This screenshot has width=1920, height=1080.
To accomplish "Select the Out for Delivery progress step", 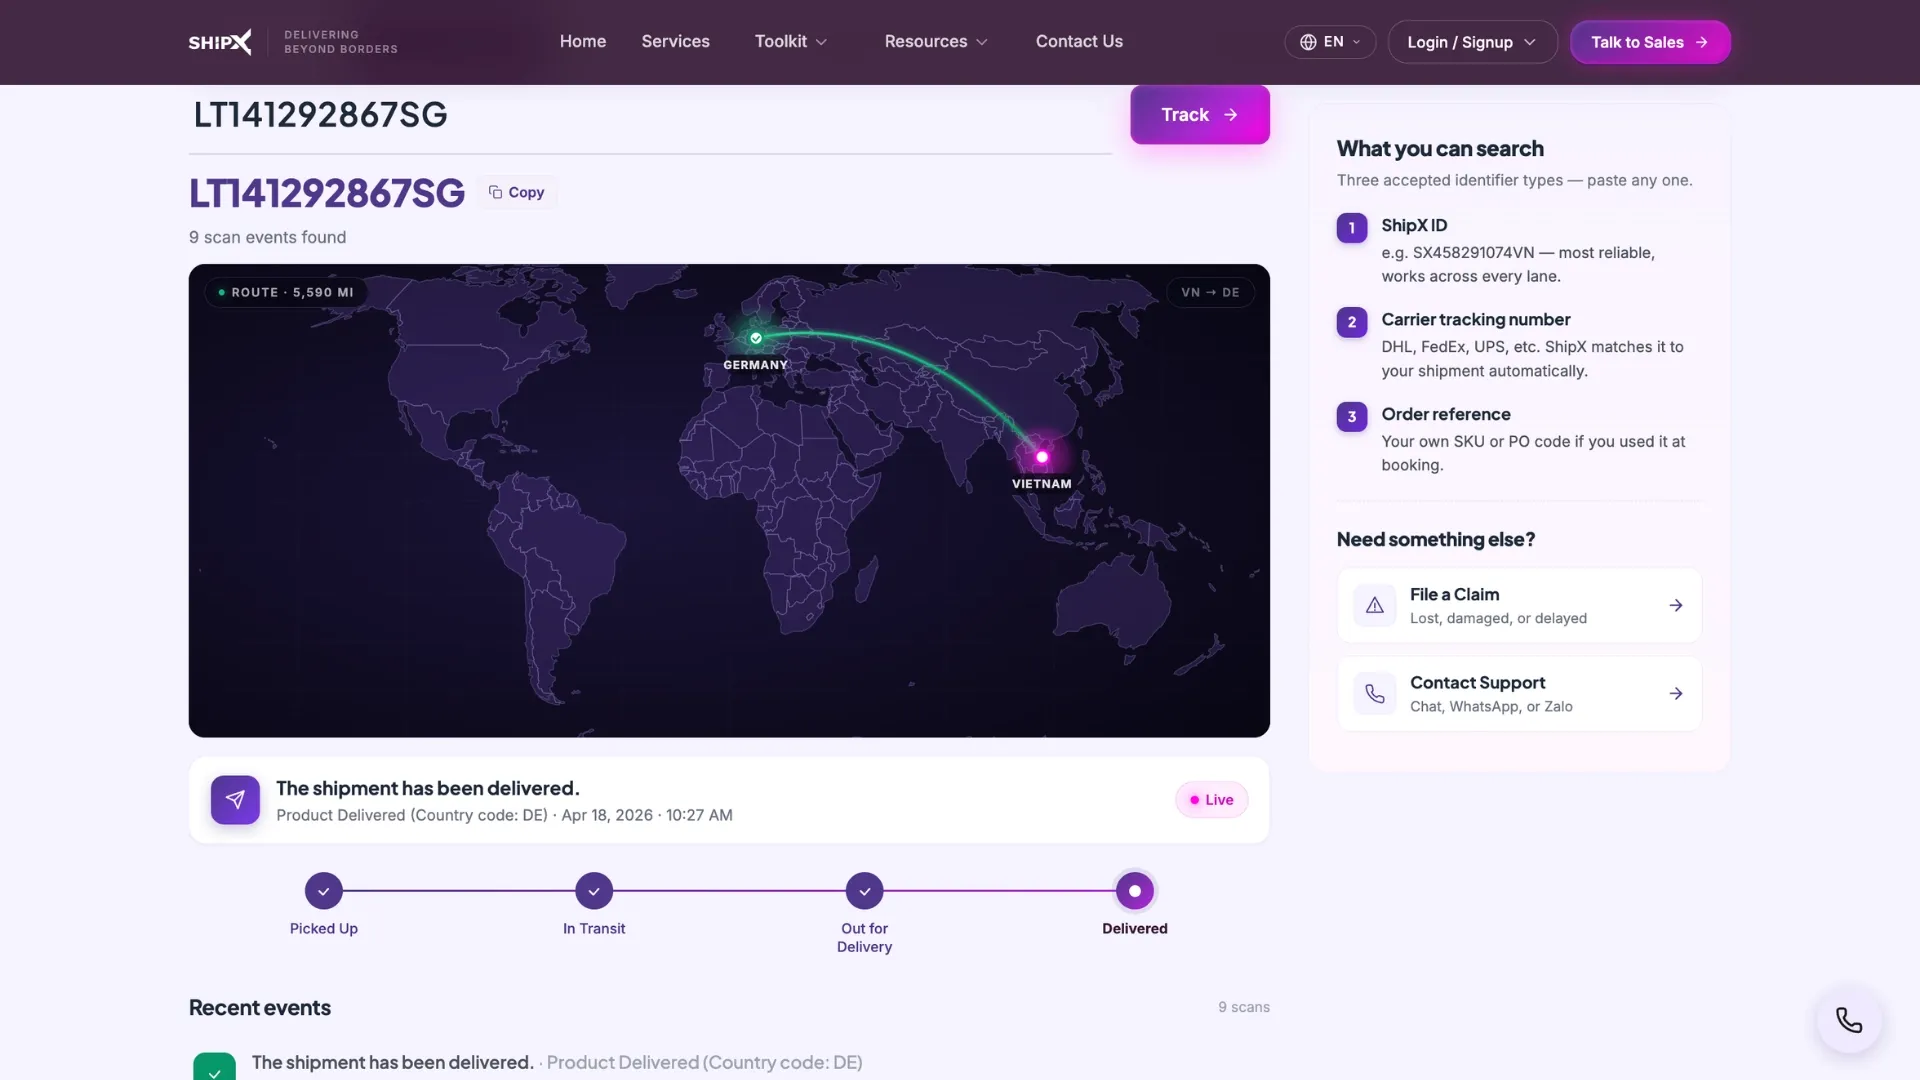I will (x=865, y=891).
